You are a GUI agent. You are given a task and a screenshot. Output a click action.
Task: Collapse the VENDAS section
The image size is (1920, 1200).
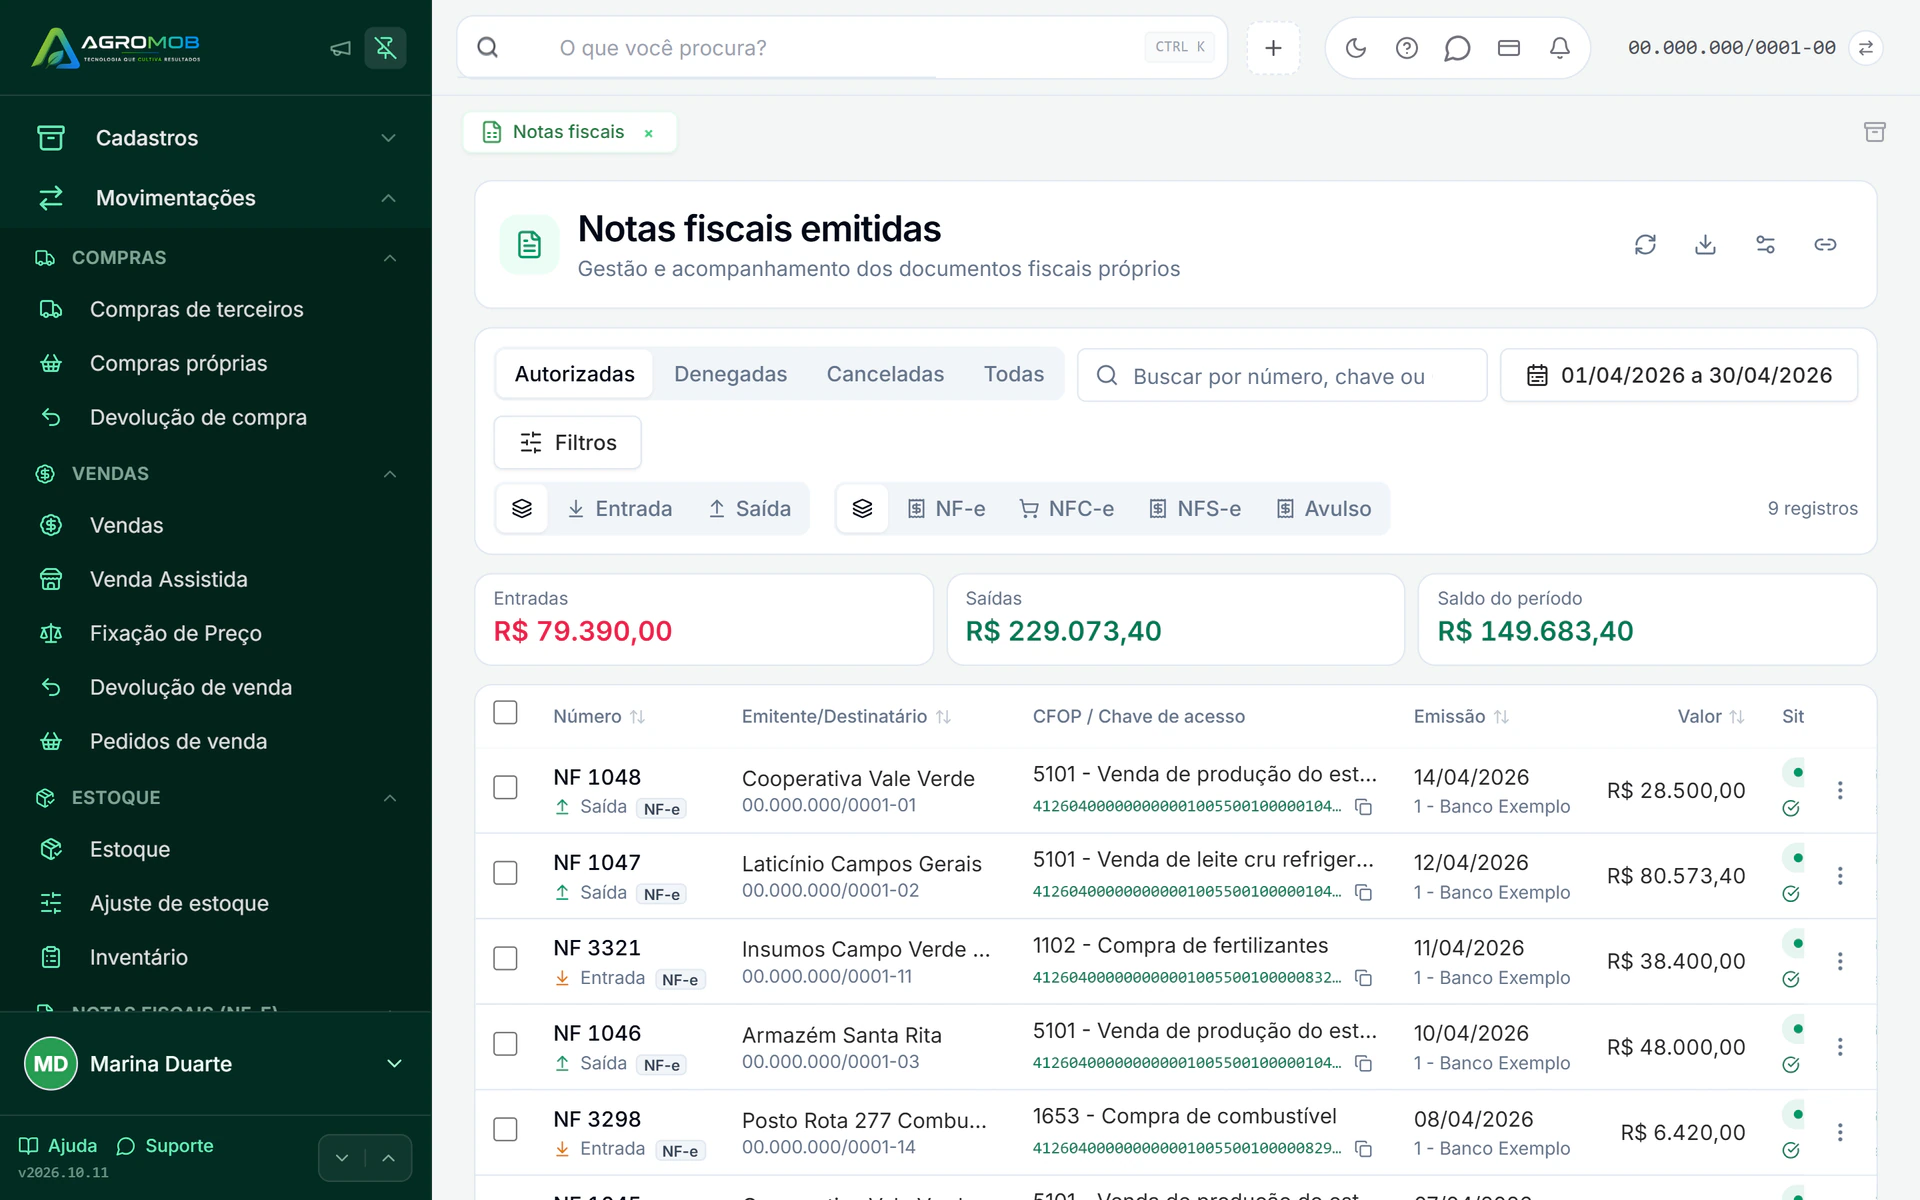coord(216,474)
